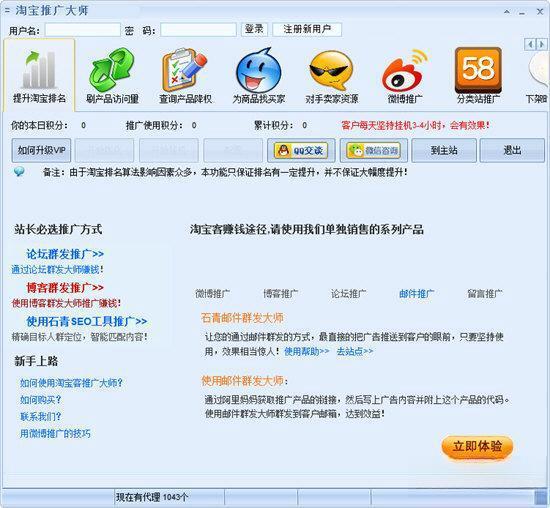Open the 提升淘宝排名 chart icon tab

pyautogui.click(x=39, y=75)
